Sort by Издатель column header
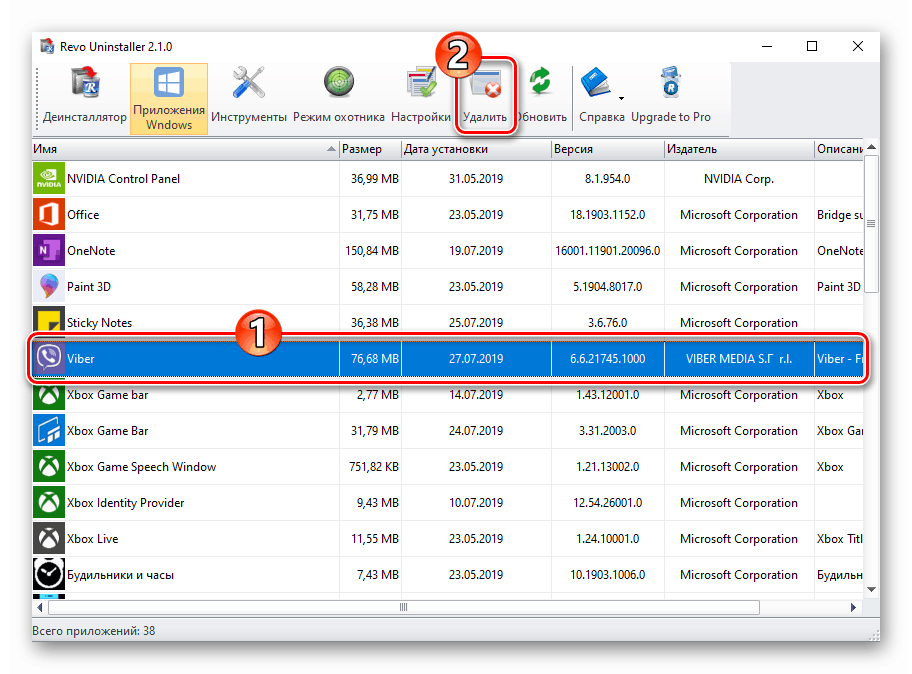The width and height of the screenshot is (912, 674). 738,149
